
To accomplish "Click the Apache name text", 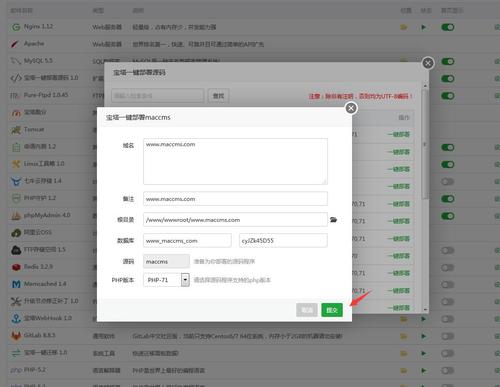I will pyautogui.click(x=34, y=43).
